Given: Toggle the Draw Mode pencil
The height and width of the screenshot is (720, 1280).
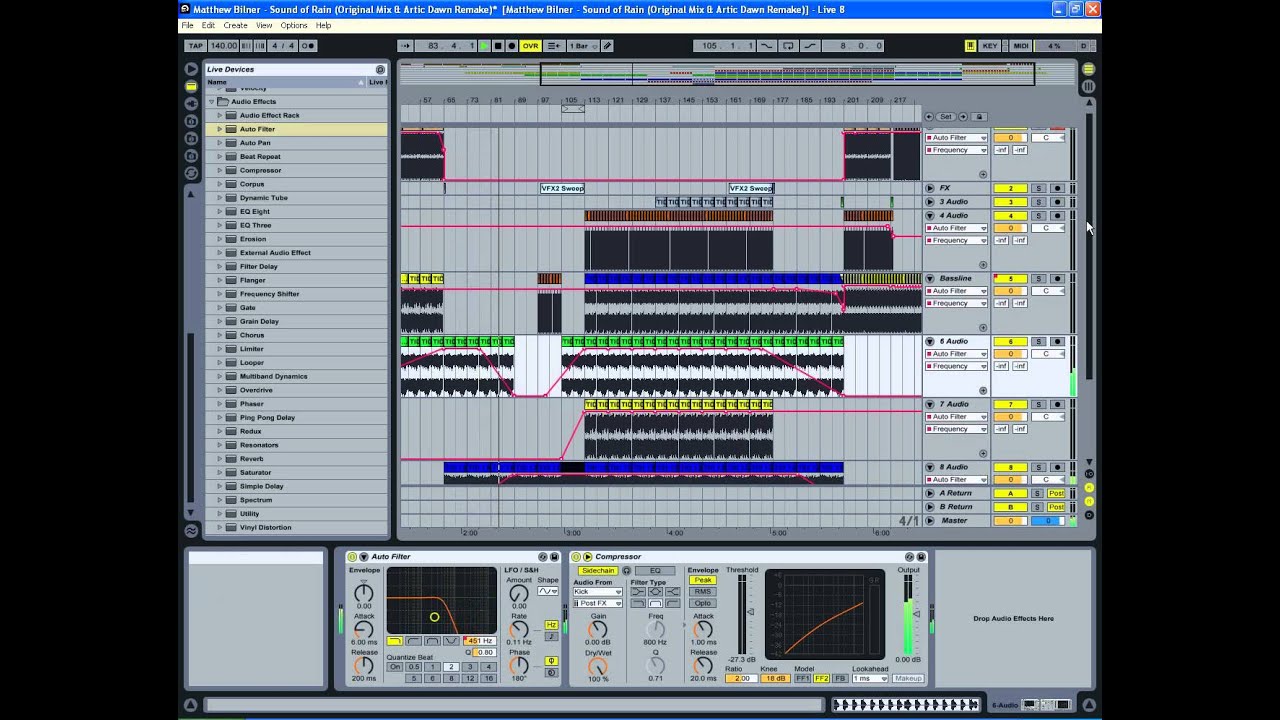Looking at the screenshot, I should [607, 46].
